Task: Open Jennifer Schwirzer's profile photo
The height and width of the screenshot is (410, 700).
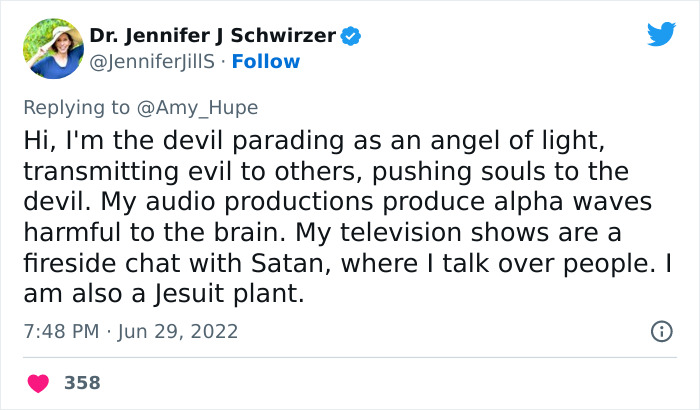Action: point(52,48)
